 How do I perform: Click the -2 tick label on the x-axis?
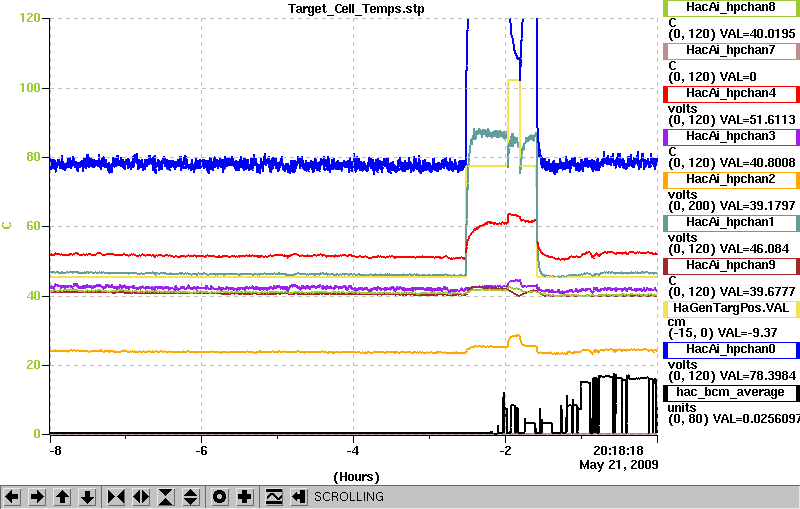click(x=505, y=451)
